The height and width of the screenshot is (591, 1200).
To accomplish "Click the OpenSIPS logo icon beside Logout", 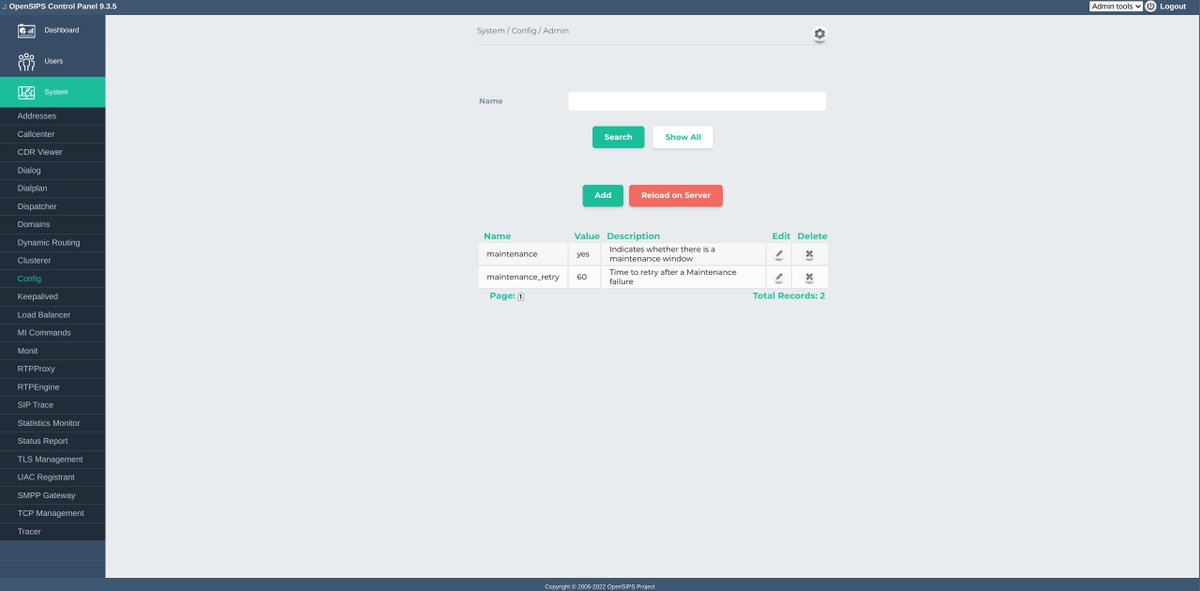I will click(x=1150, y=5).
